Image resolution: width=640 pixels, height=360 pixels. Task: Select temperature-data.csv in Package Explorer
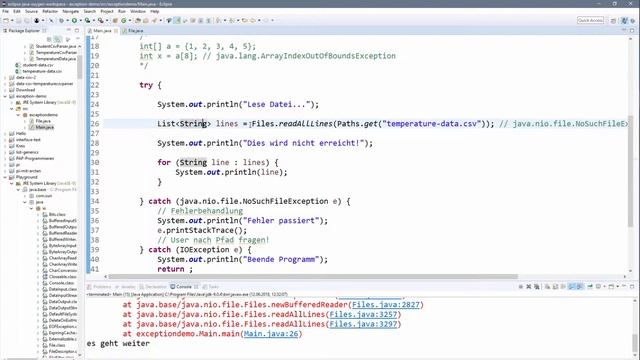pyautogui.click(x=42, y=71)
